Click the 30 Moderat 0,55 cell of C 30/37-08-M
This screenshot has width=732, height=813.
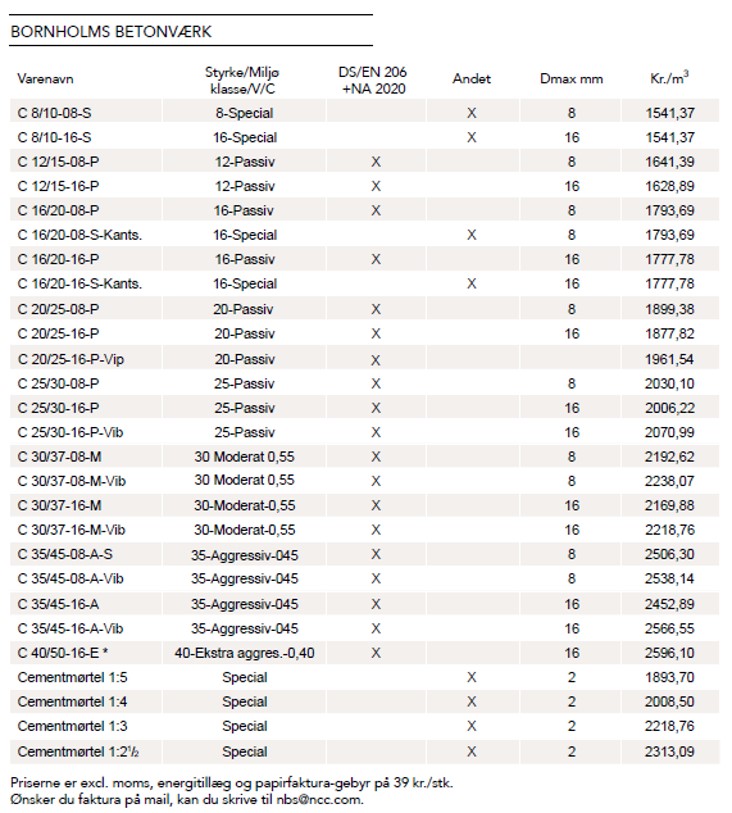coord(244,457)
